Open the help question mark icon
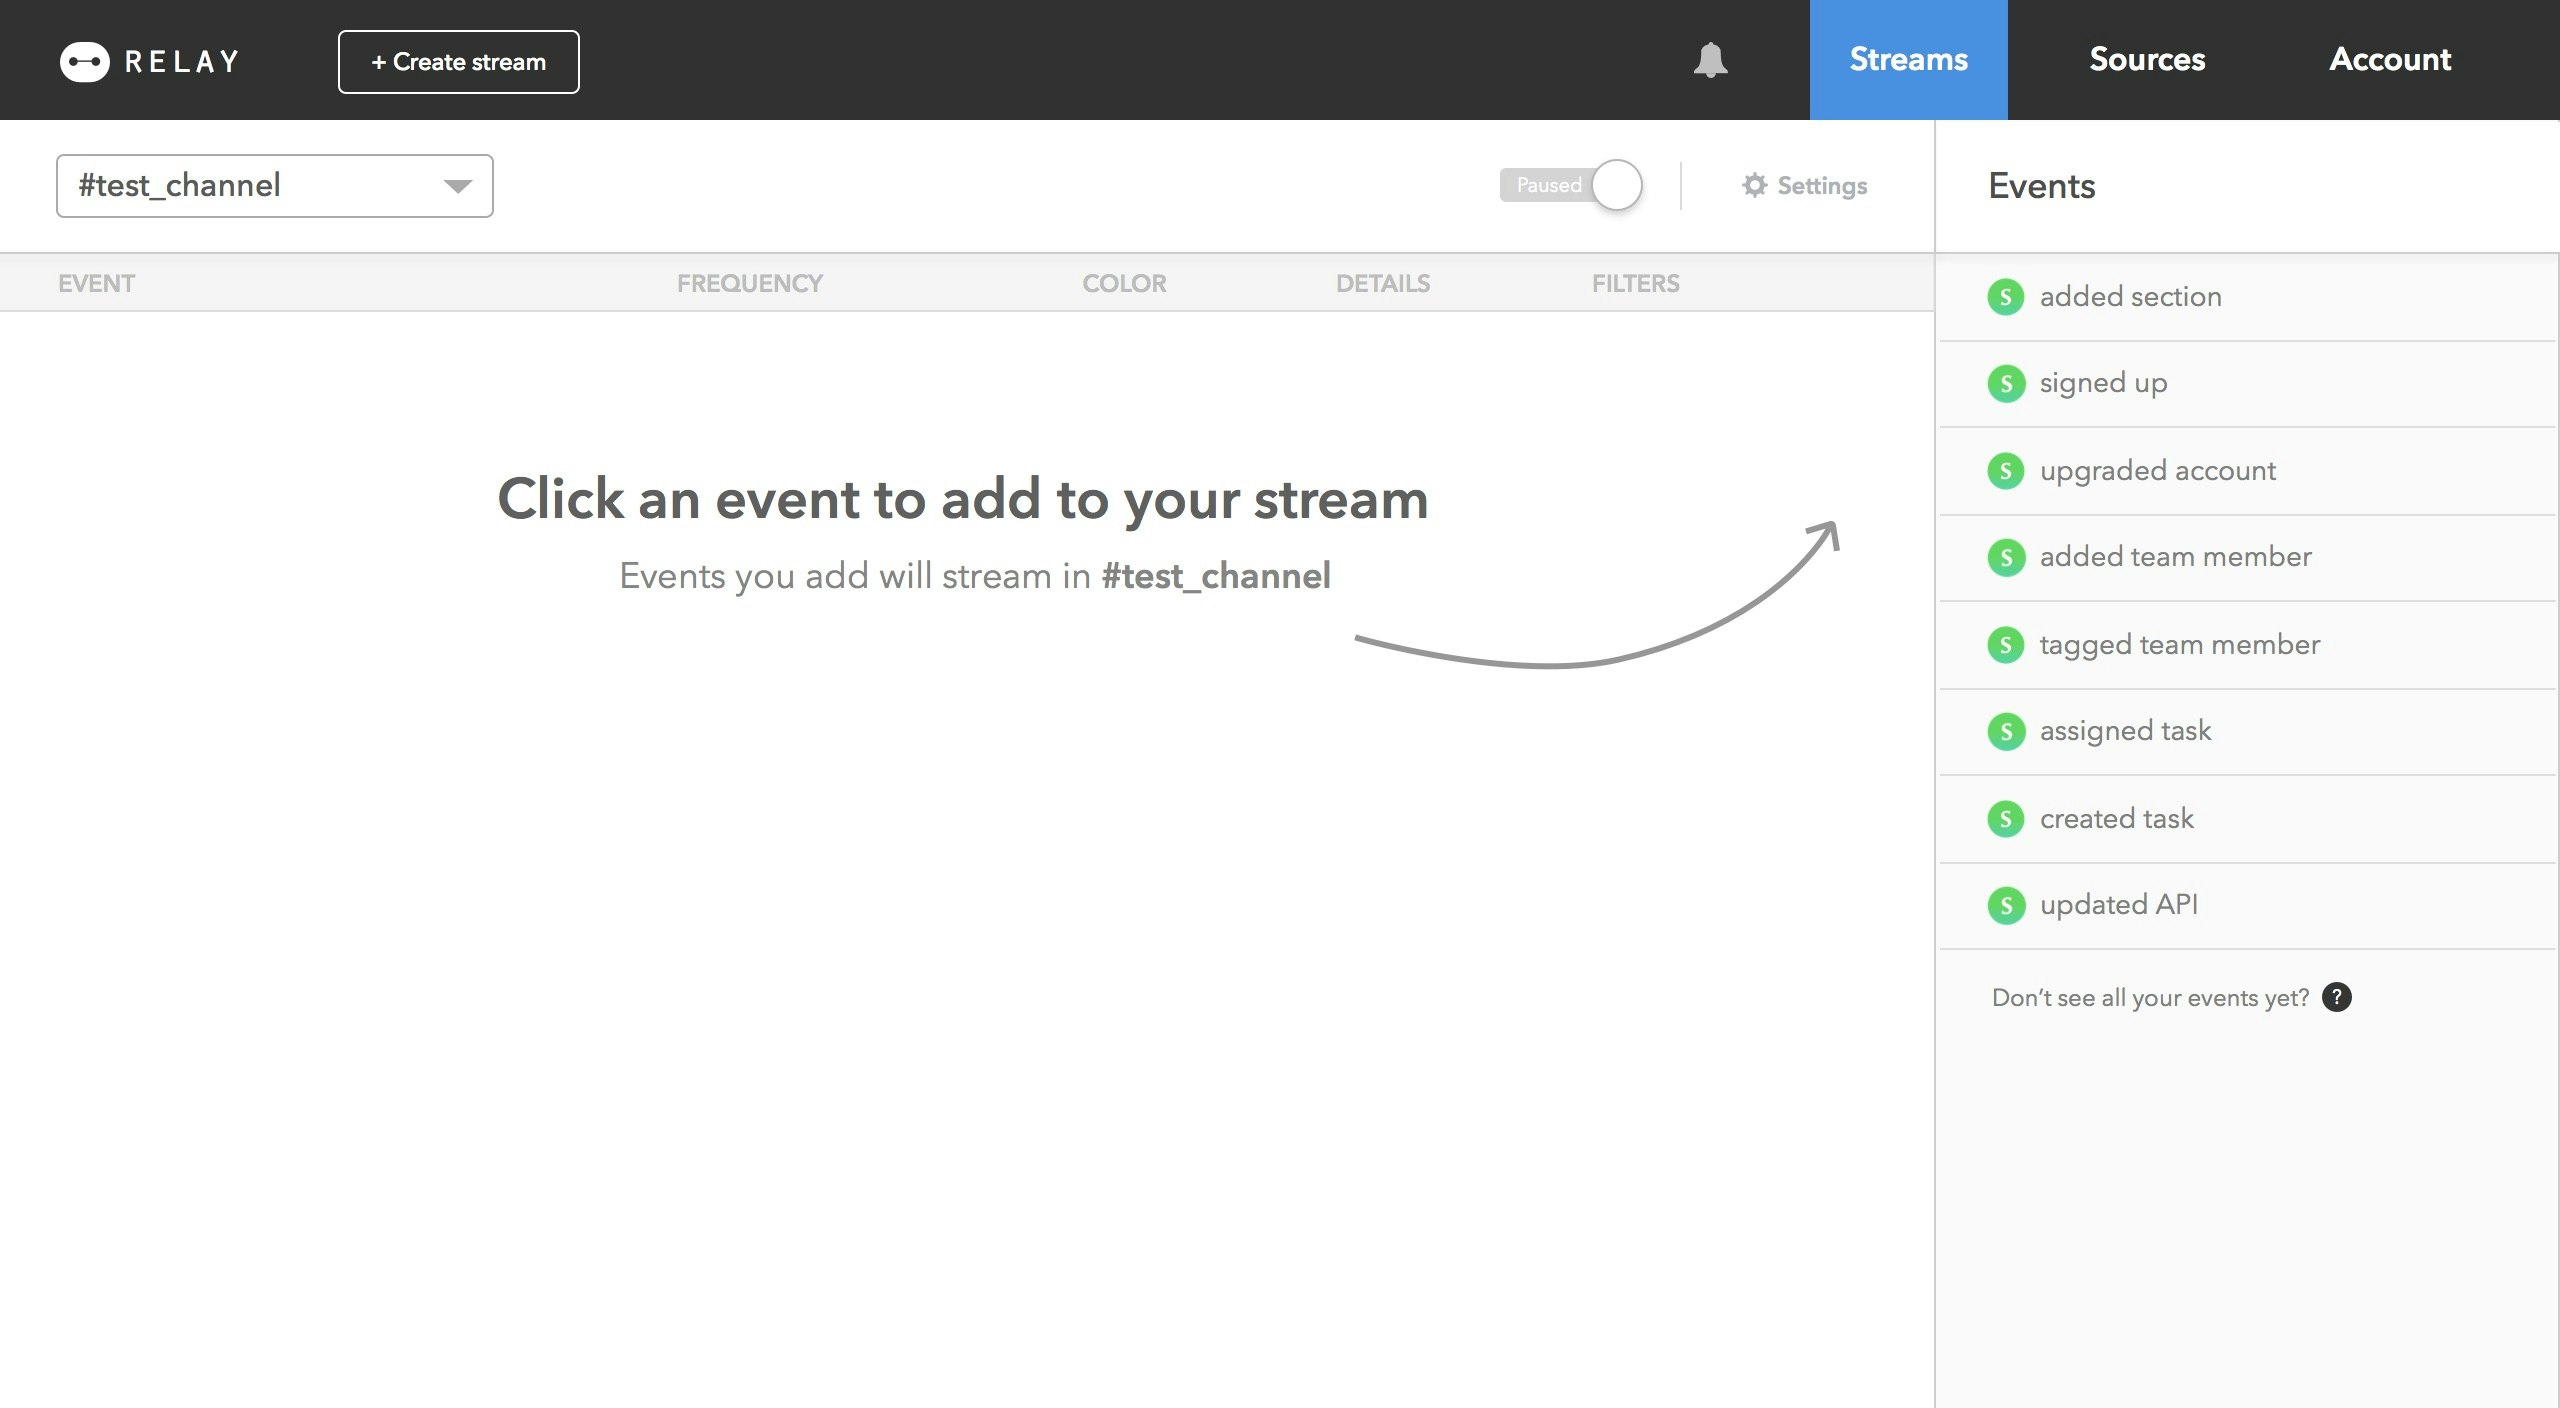 coord(2336,997)
